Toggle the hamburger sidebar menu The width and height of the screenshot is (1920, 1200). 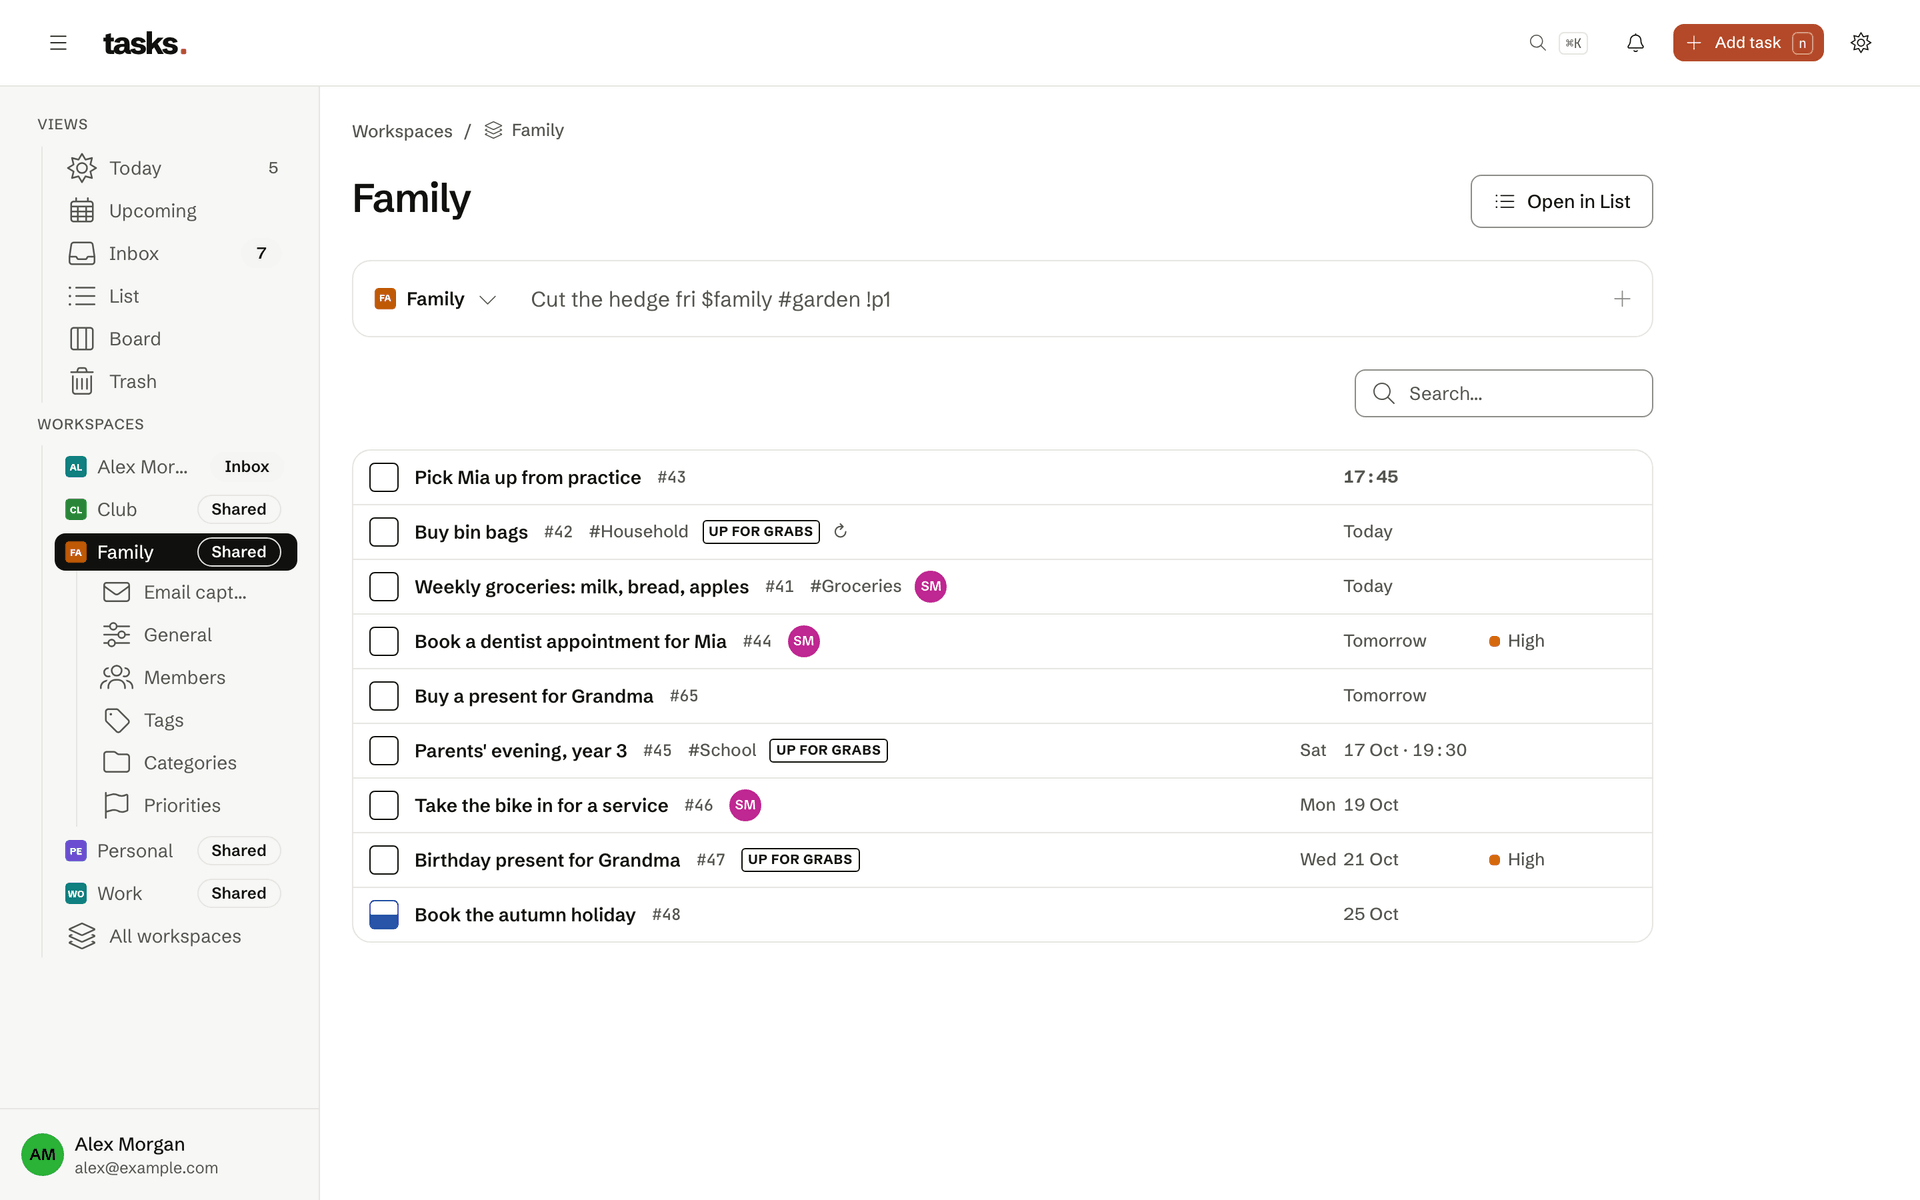[x=58, y=43]
